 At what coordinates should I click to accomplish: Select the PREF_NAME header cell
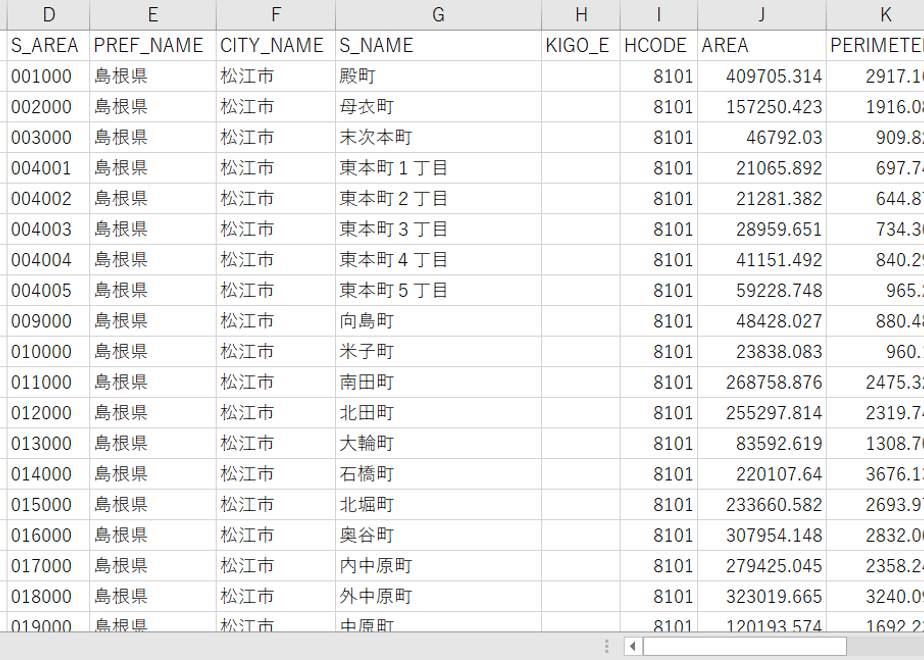153,45
